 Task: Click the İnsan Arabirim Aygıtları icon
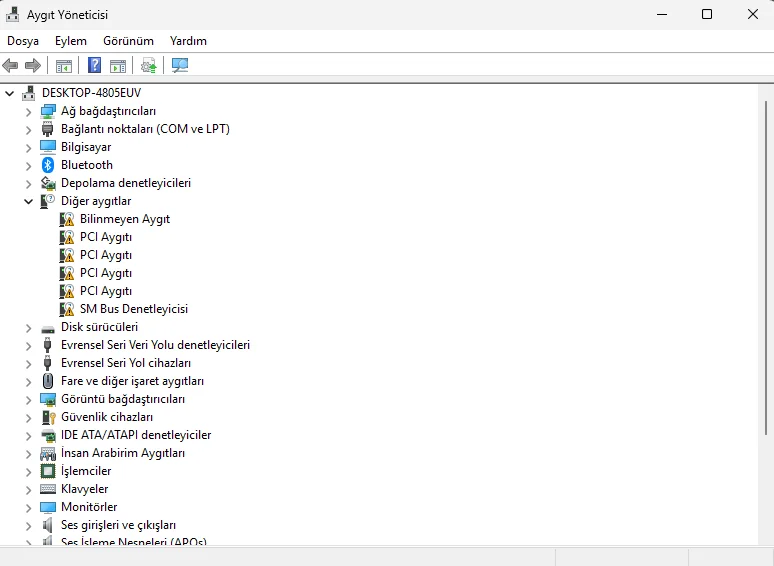click(48, 453)
